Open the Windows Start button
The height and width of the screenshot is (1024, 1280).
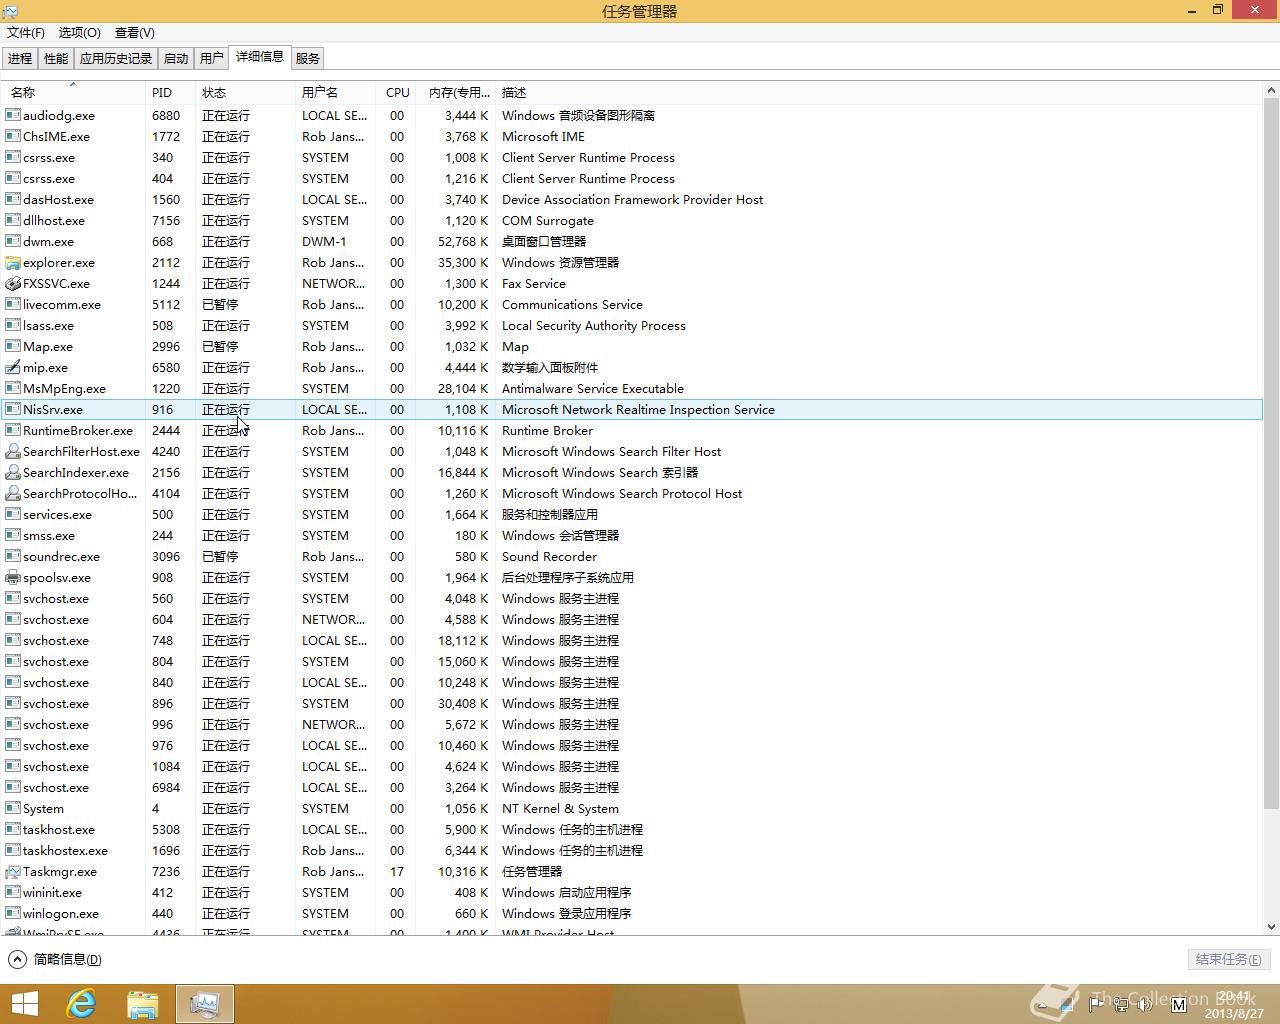[24, 1004]
